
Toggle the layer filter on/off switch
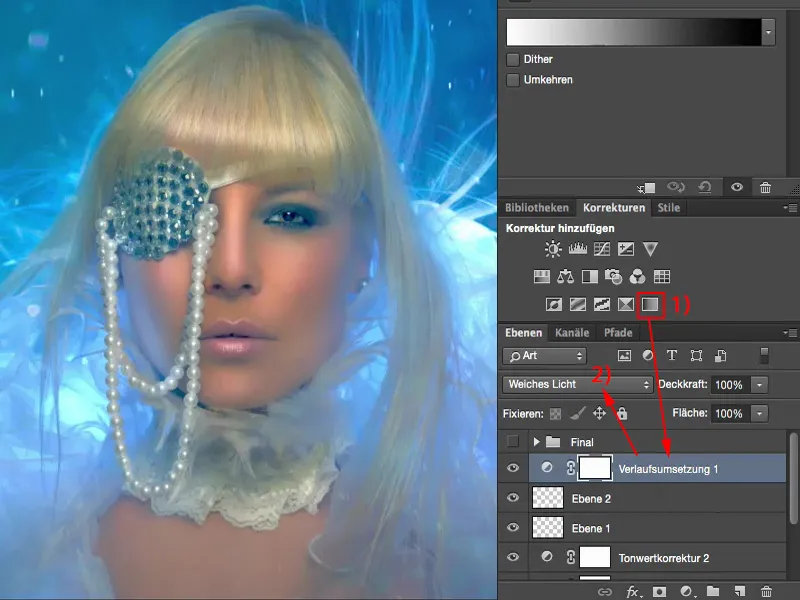[764, 356]
